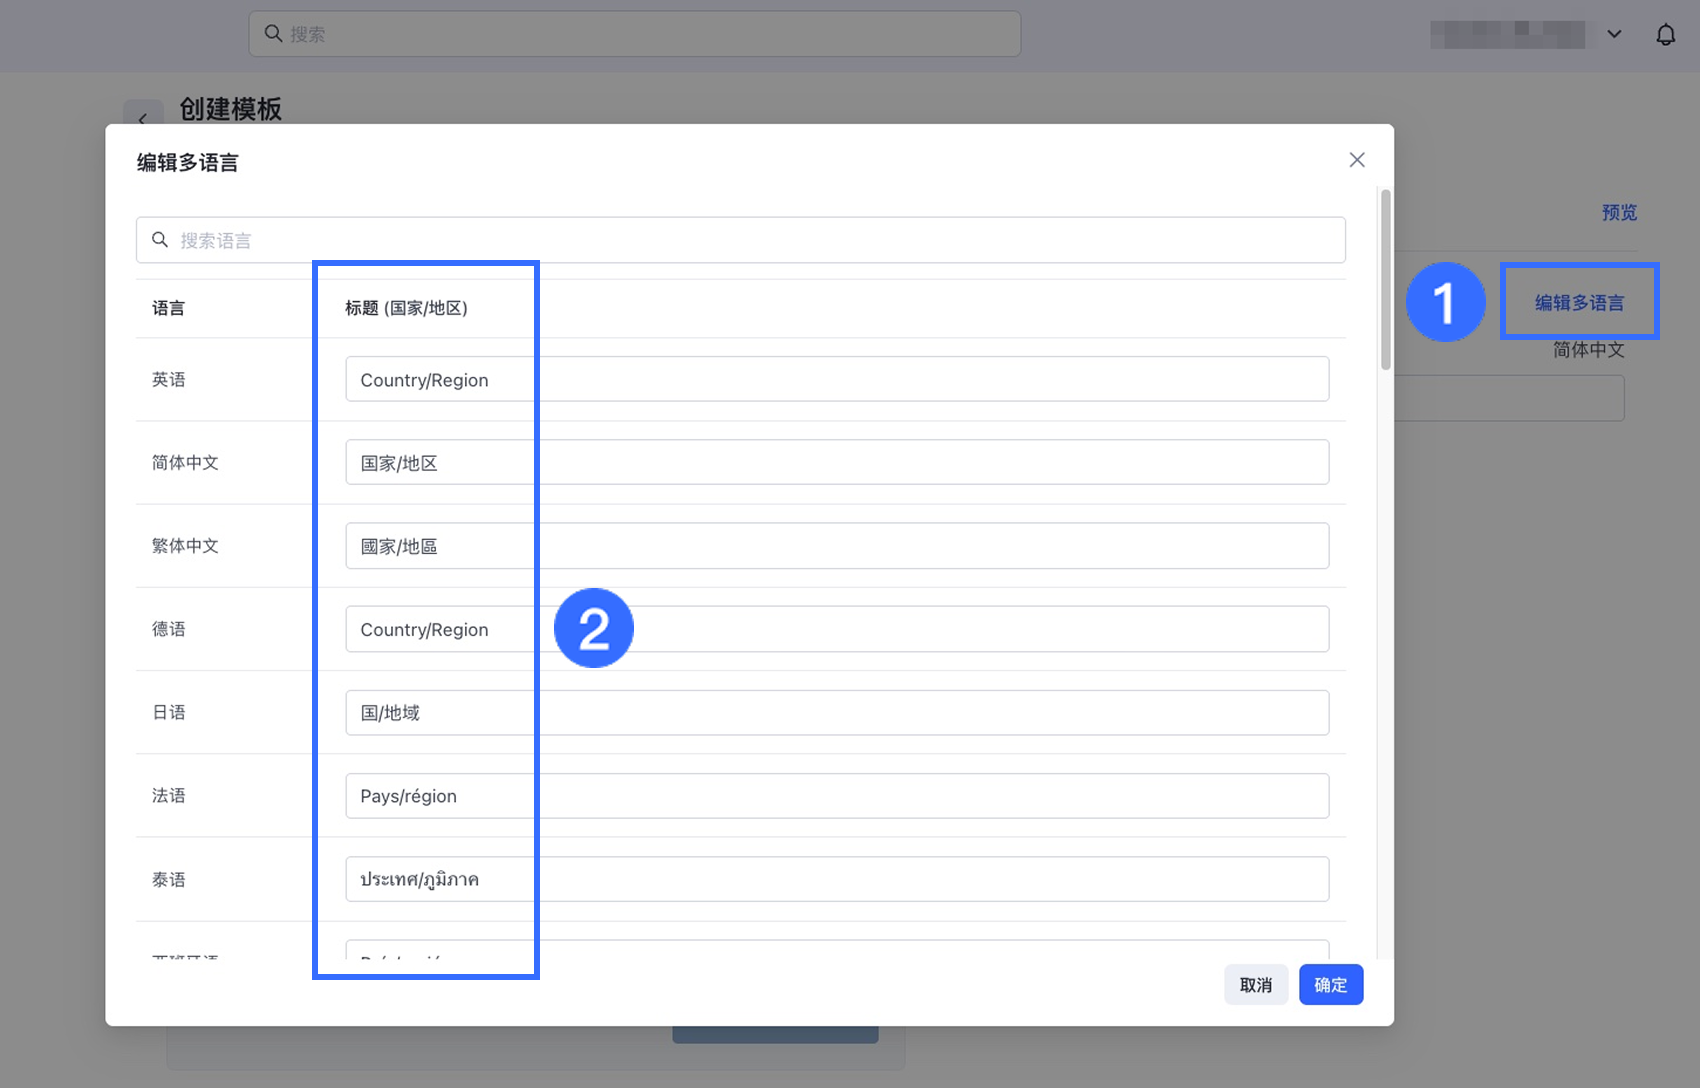This screenshot has height=1088, width=1700.
Task: Close the 编辑多语言 dialog with X
Action: (x=1357, y=160)
